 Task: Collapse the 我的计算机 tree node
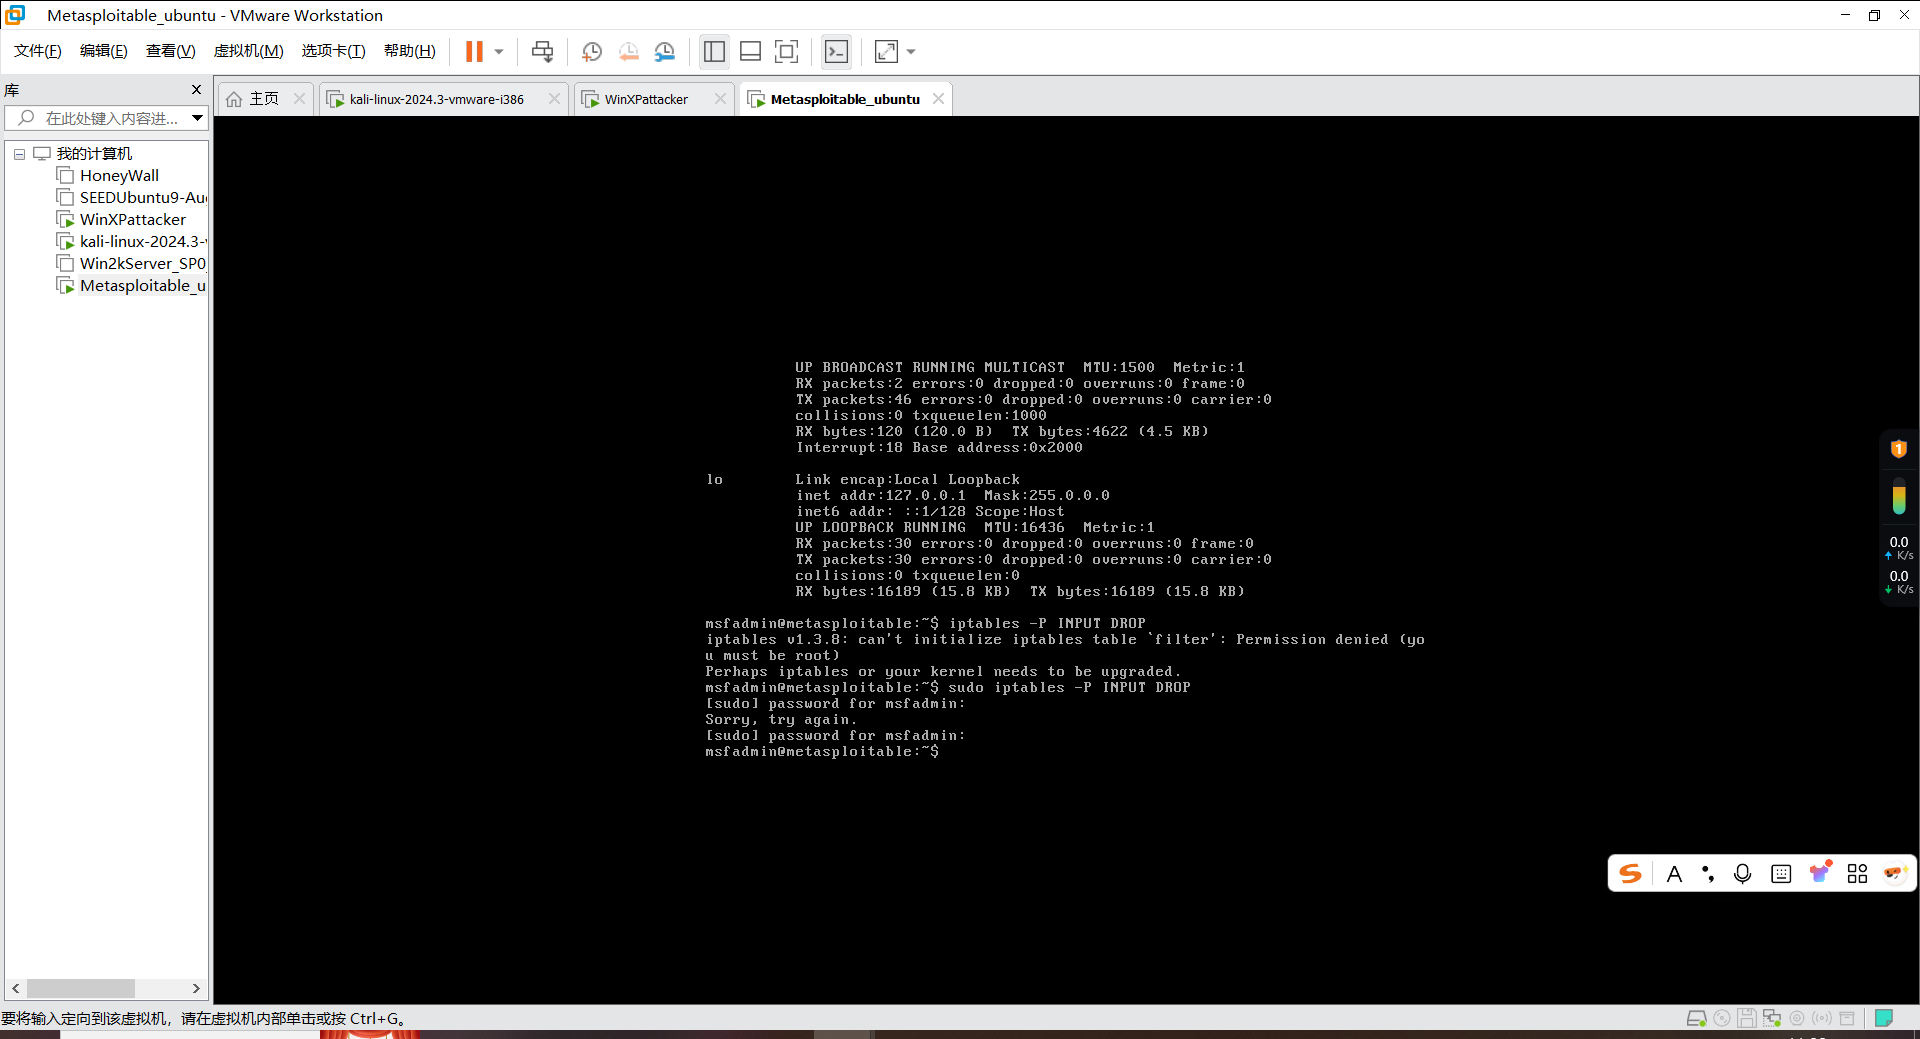point(19,154)
